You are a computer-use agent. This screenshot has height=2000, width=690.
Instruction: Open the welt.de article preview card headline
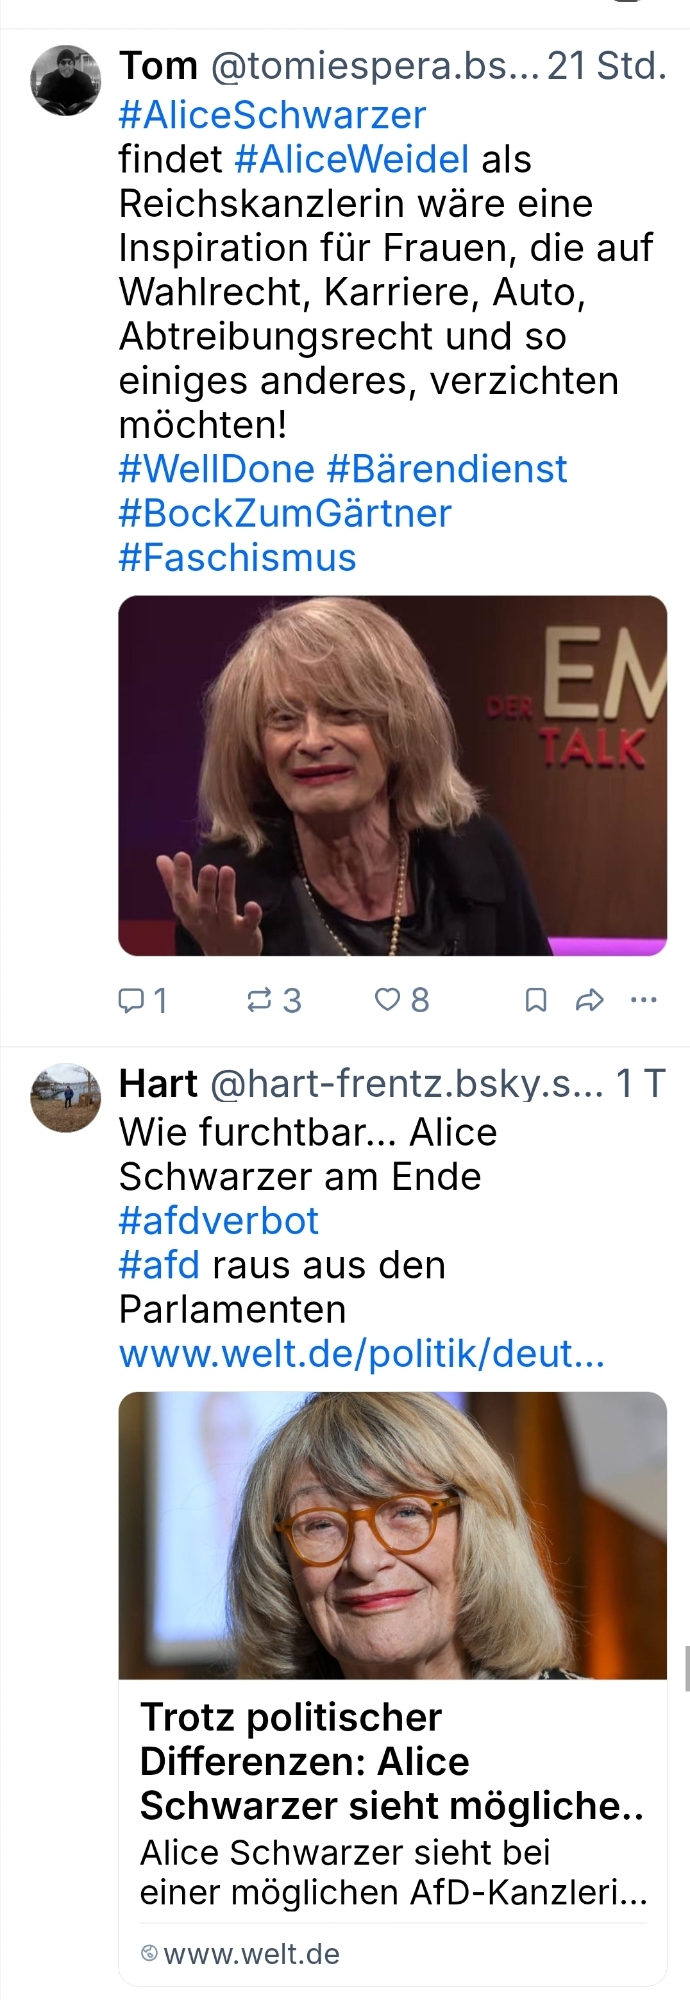click(x=392, y=1761)
